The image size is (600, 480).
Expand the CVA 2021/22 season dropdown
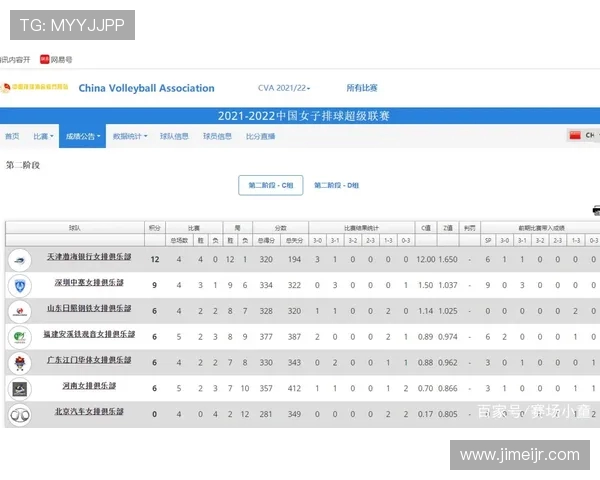[284, 88]
